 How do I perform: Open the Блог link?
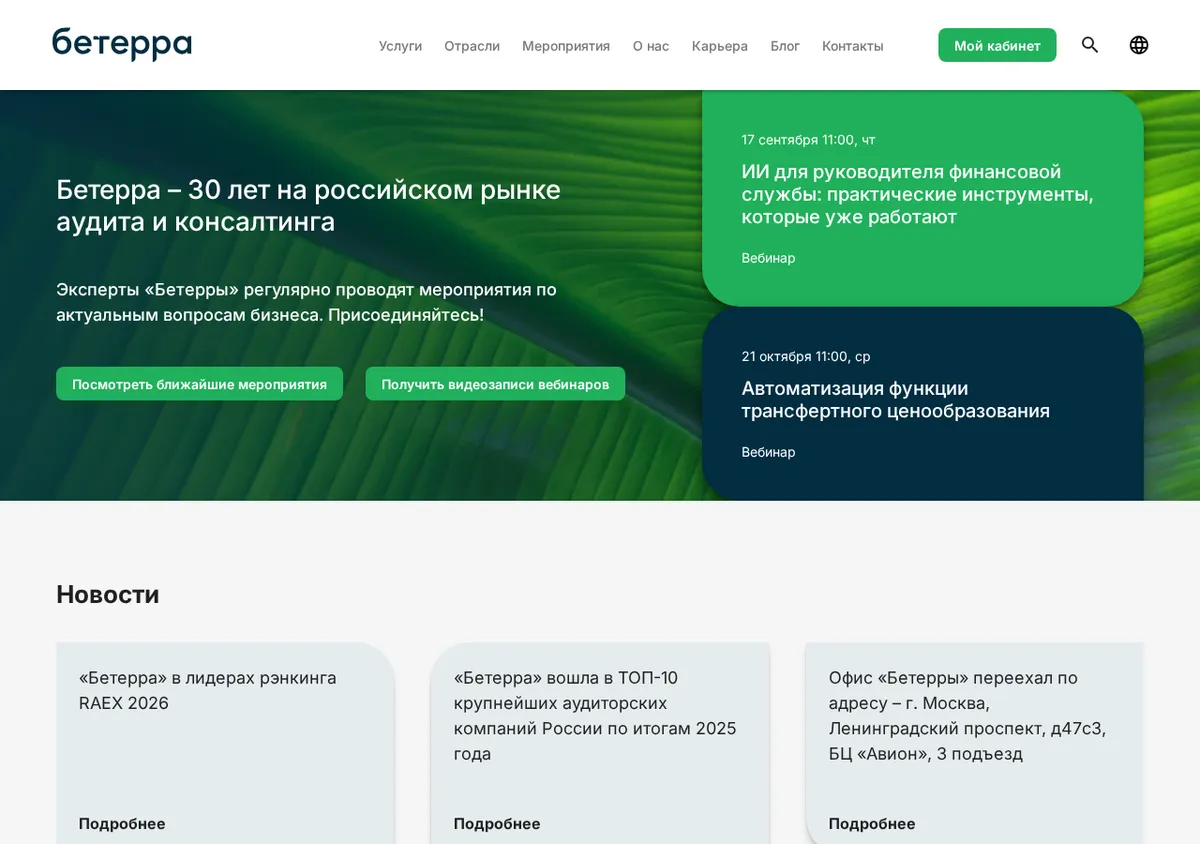785,46
